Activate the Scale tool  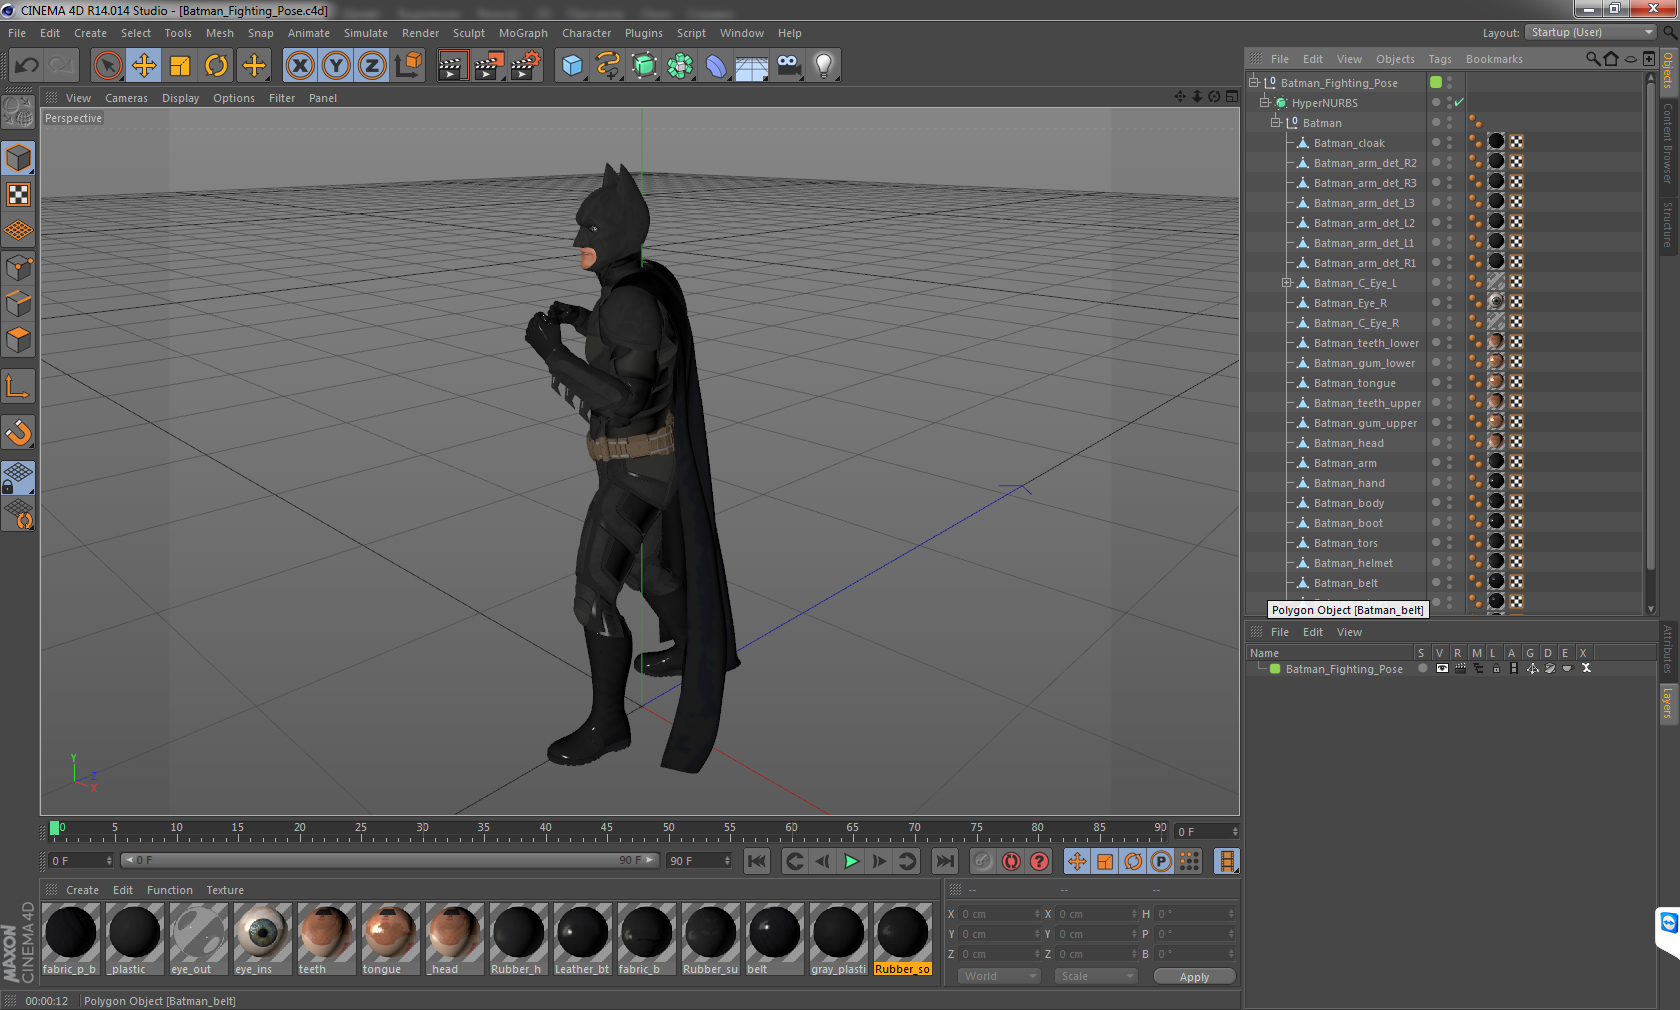[x=180, y=66]
